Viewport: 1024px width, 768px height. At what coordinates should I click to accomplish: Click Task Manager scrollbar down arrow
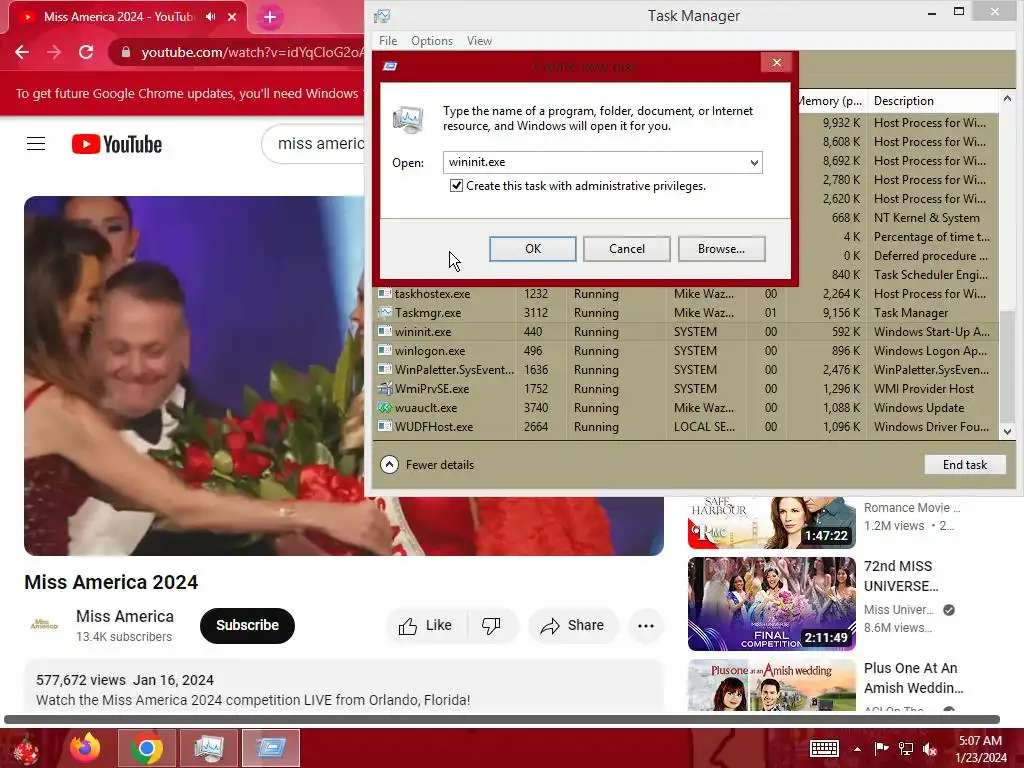tap(1007, 431)
